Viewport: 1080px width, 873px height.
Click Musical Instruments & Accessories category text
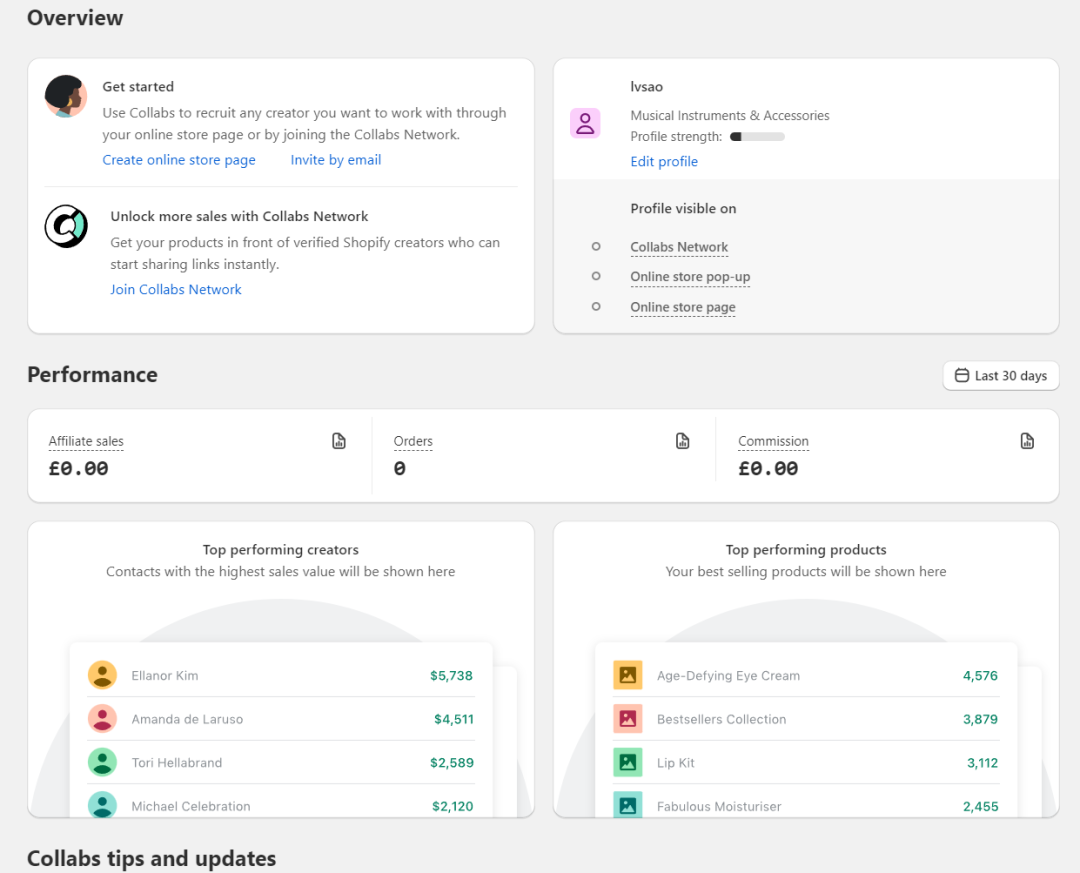coord(729,116)
